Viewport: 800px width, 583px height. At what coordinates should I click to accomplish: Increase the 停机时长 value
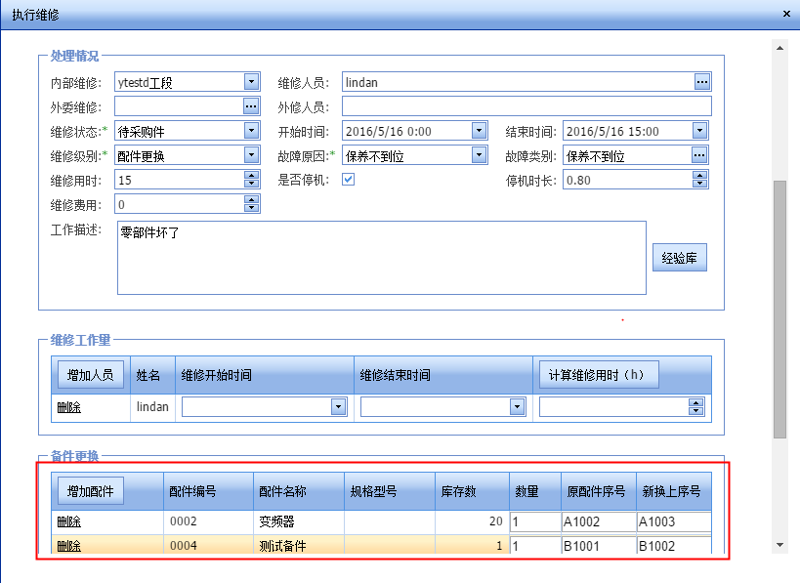699,175
